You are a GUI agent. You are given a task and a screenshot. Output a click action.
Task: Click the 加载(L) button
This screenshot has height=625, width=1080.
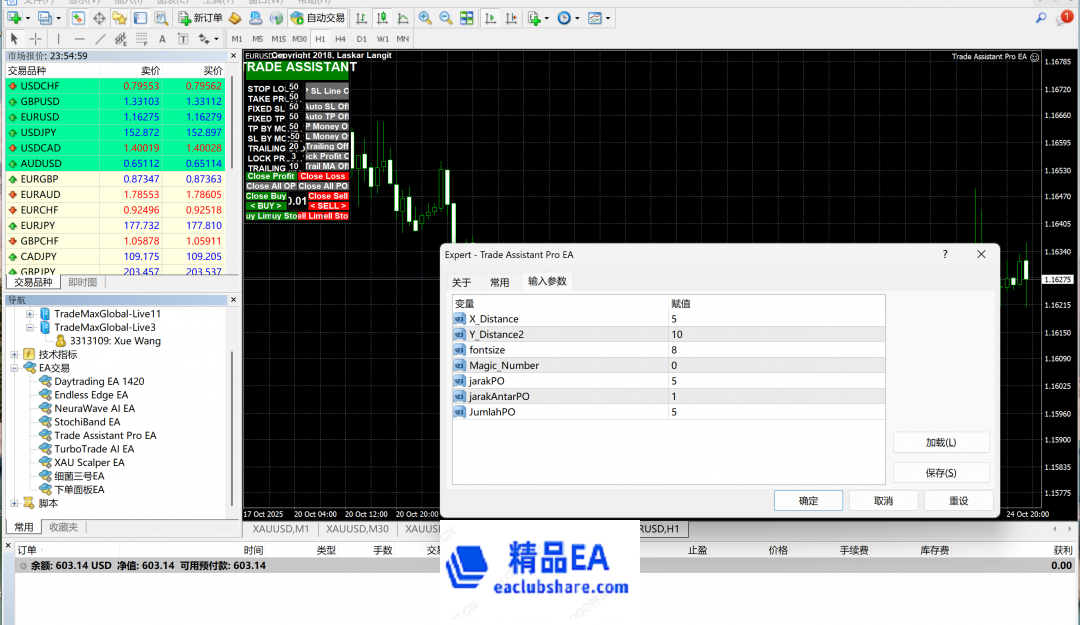[x=940, y=442]
